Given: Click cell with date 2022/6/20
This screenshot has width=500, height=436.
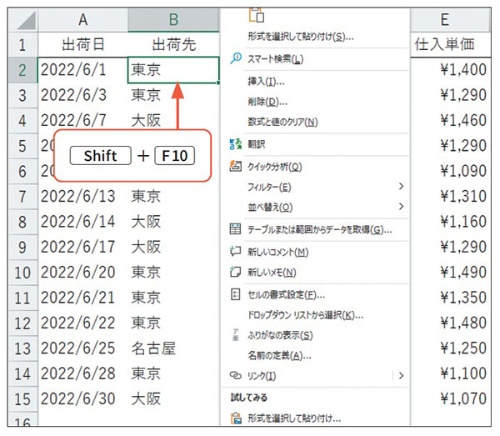Looking at the screenshot, I should pos(83,272).
